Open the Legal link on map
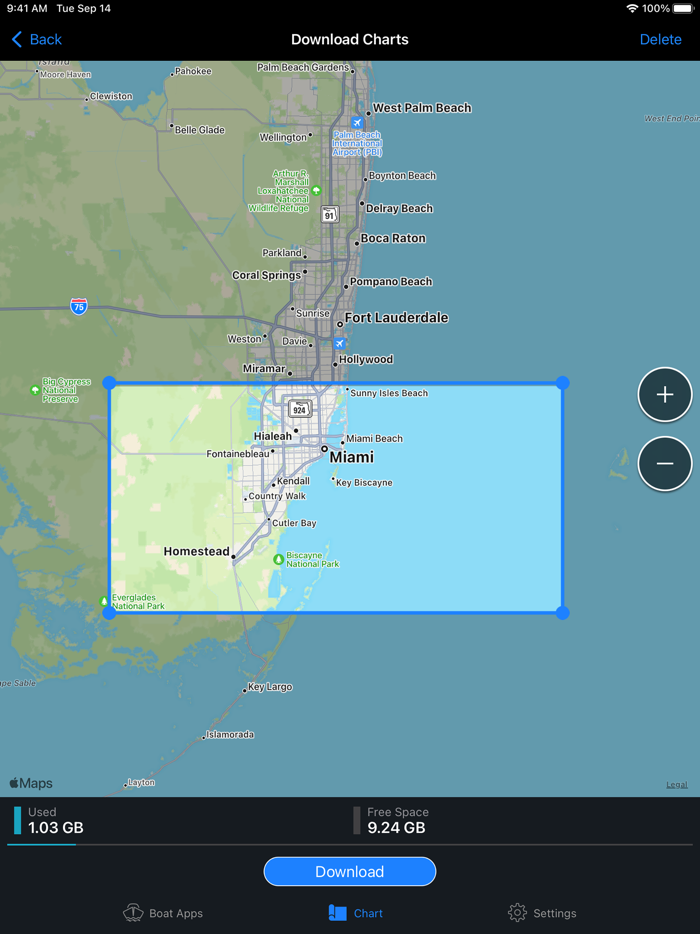 (677, 784)
